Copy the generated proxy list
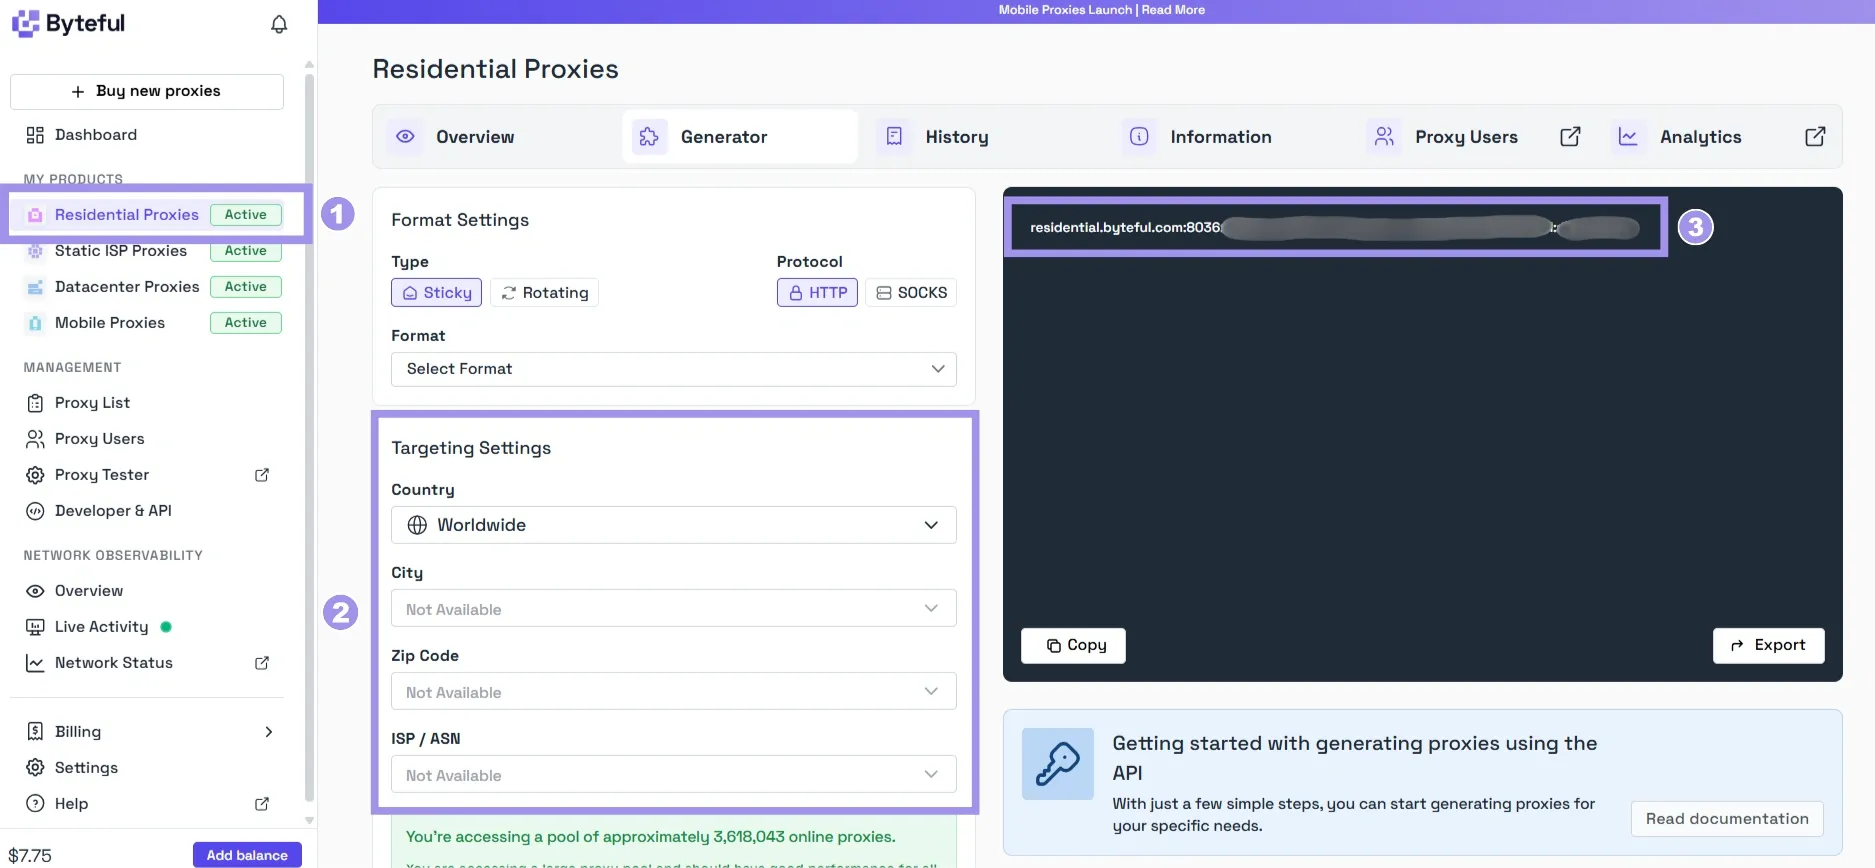 (1073, 645)
